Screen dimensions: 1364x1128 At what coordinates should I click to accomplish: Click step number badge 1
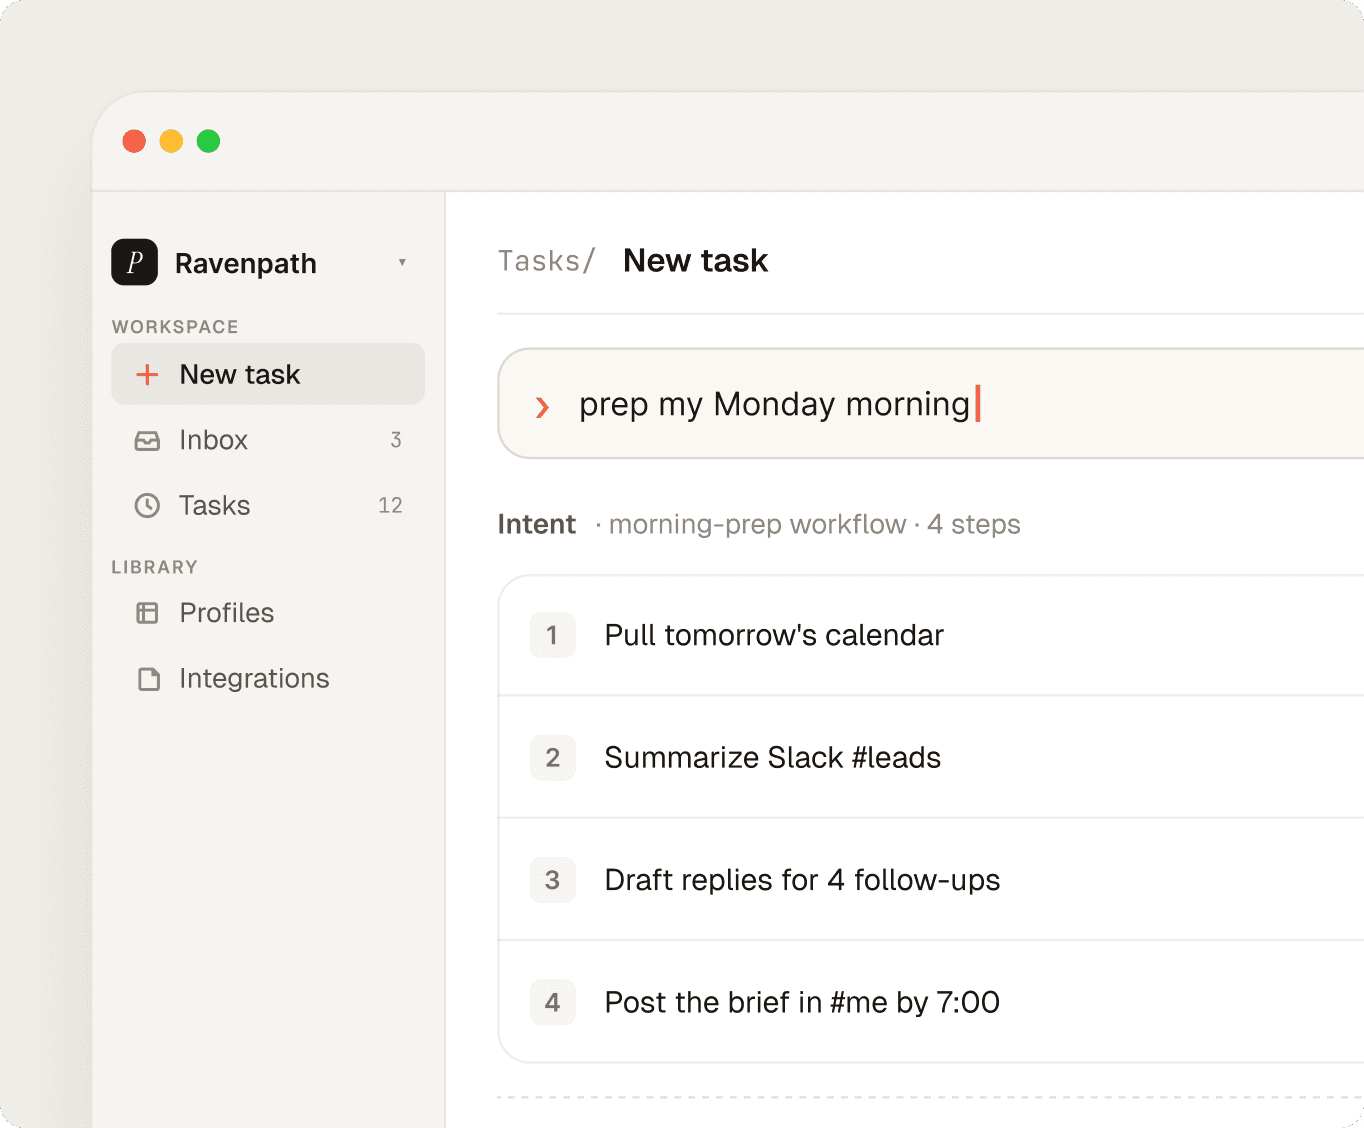[553, 635]
